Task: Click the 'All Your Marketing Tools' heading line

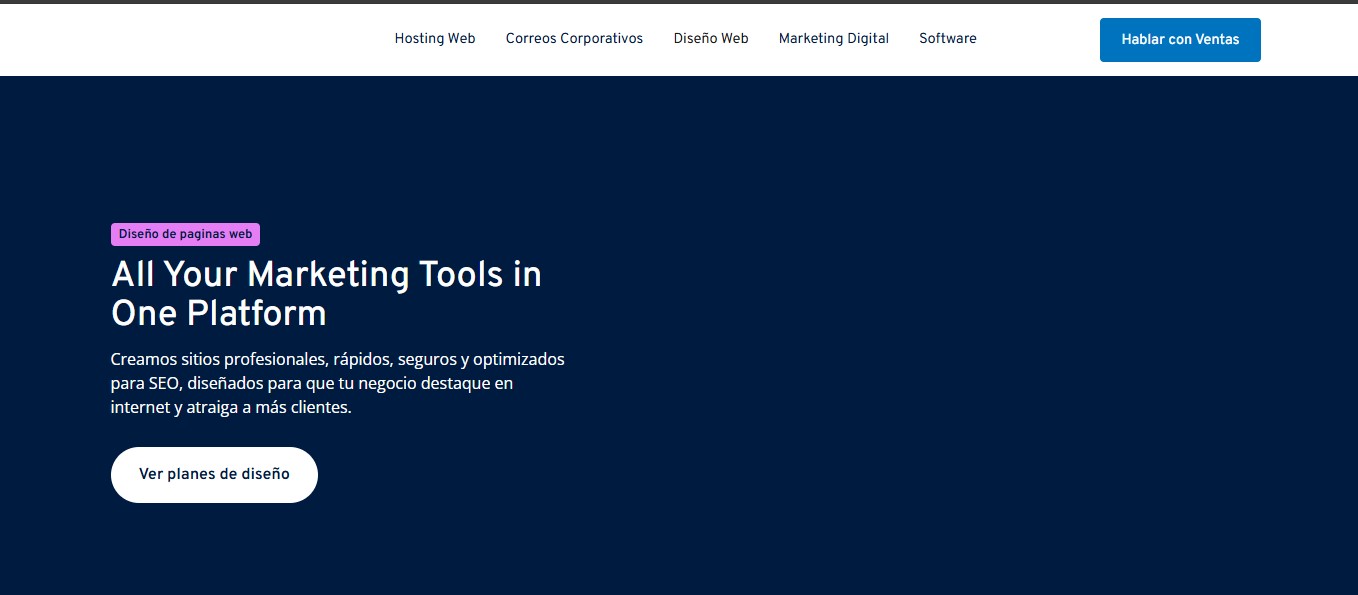Action: (326, 275)
